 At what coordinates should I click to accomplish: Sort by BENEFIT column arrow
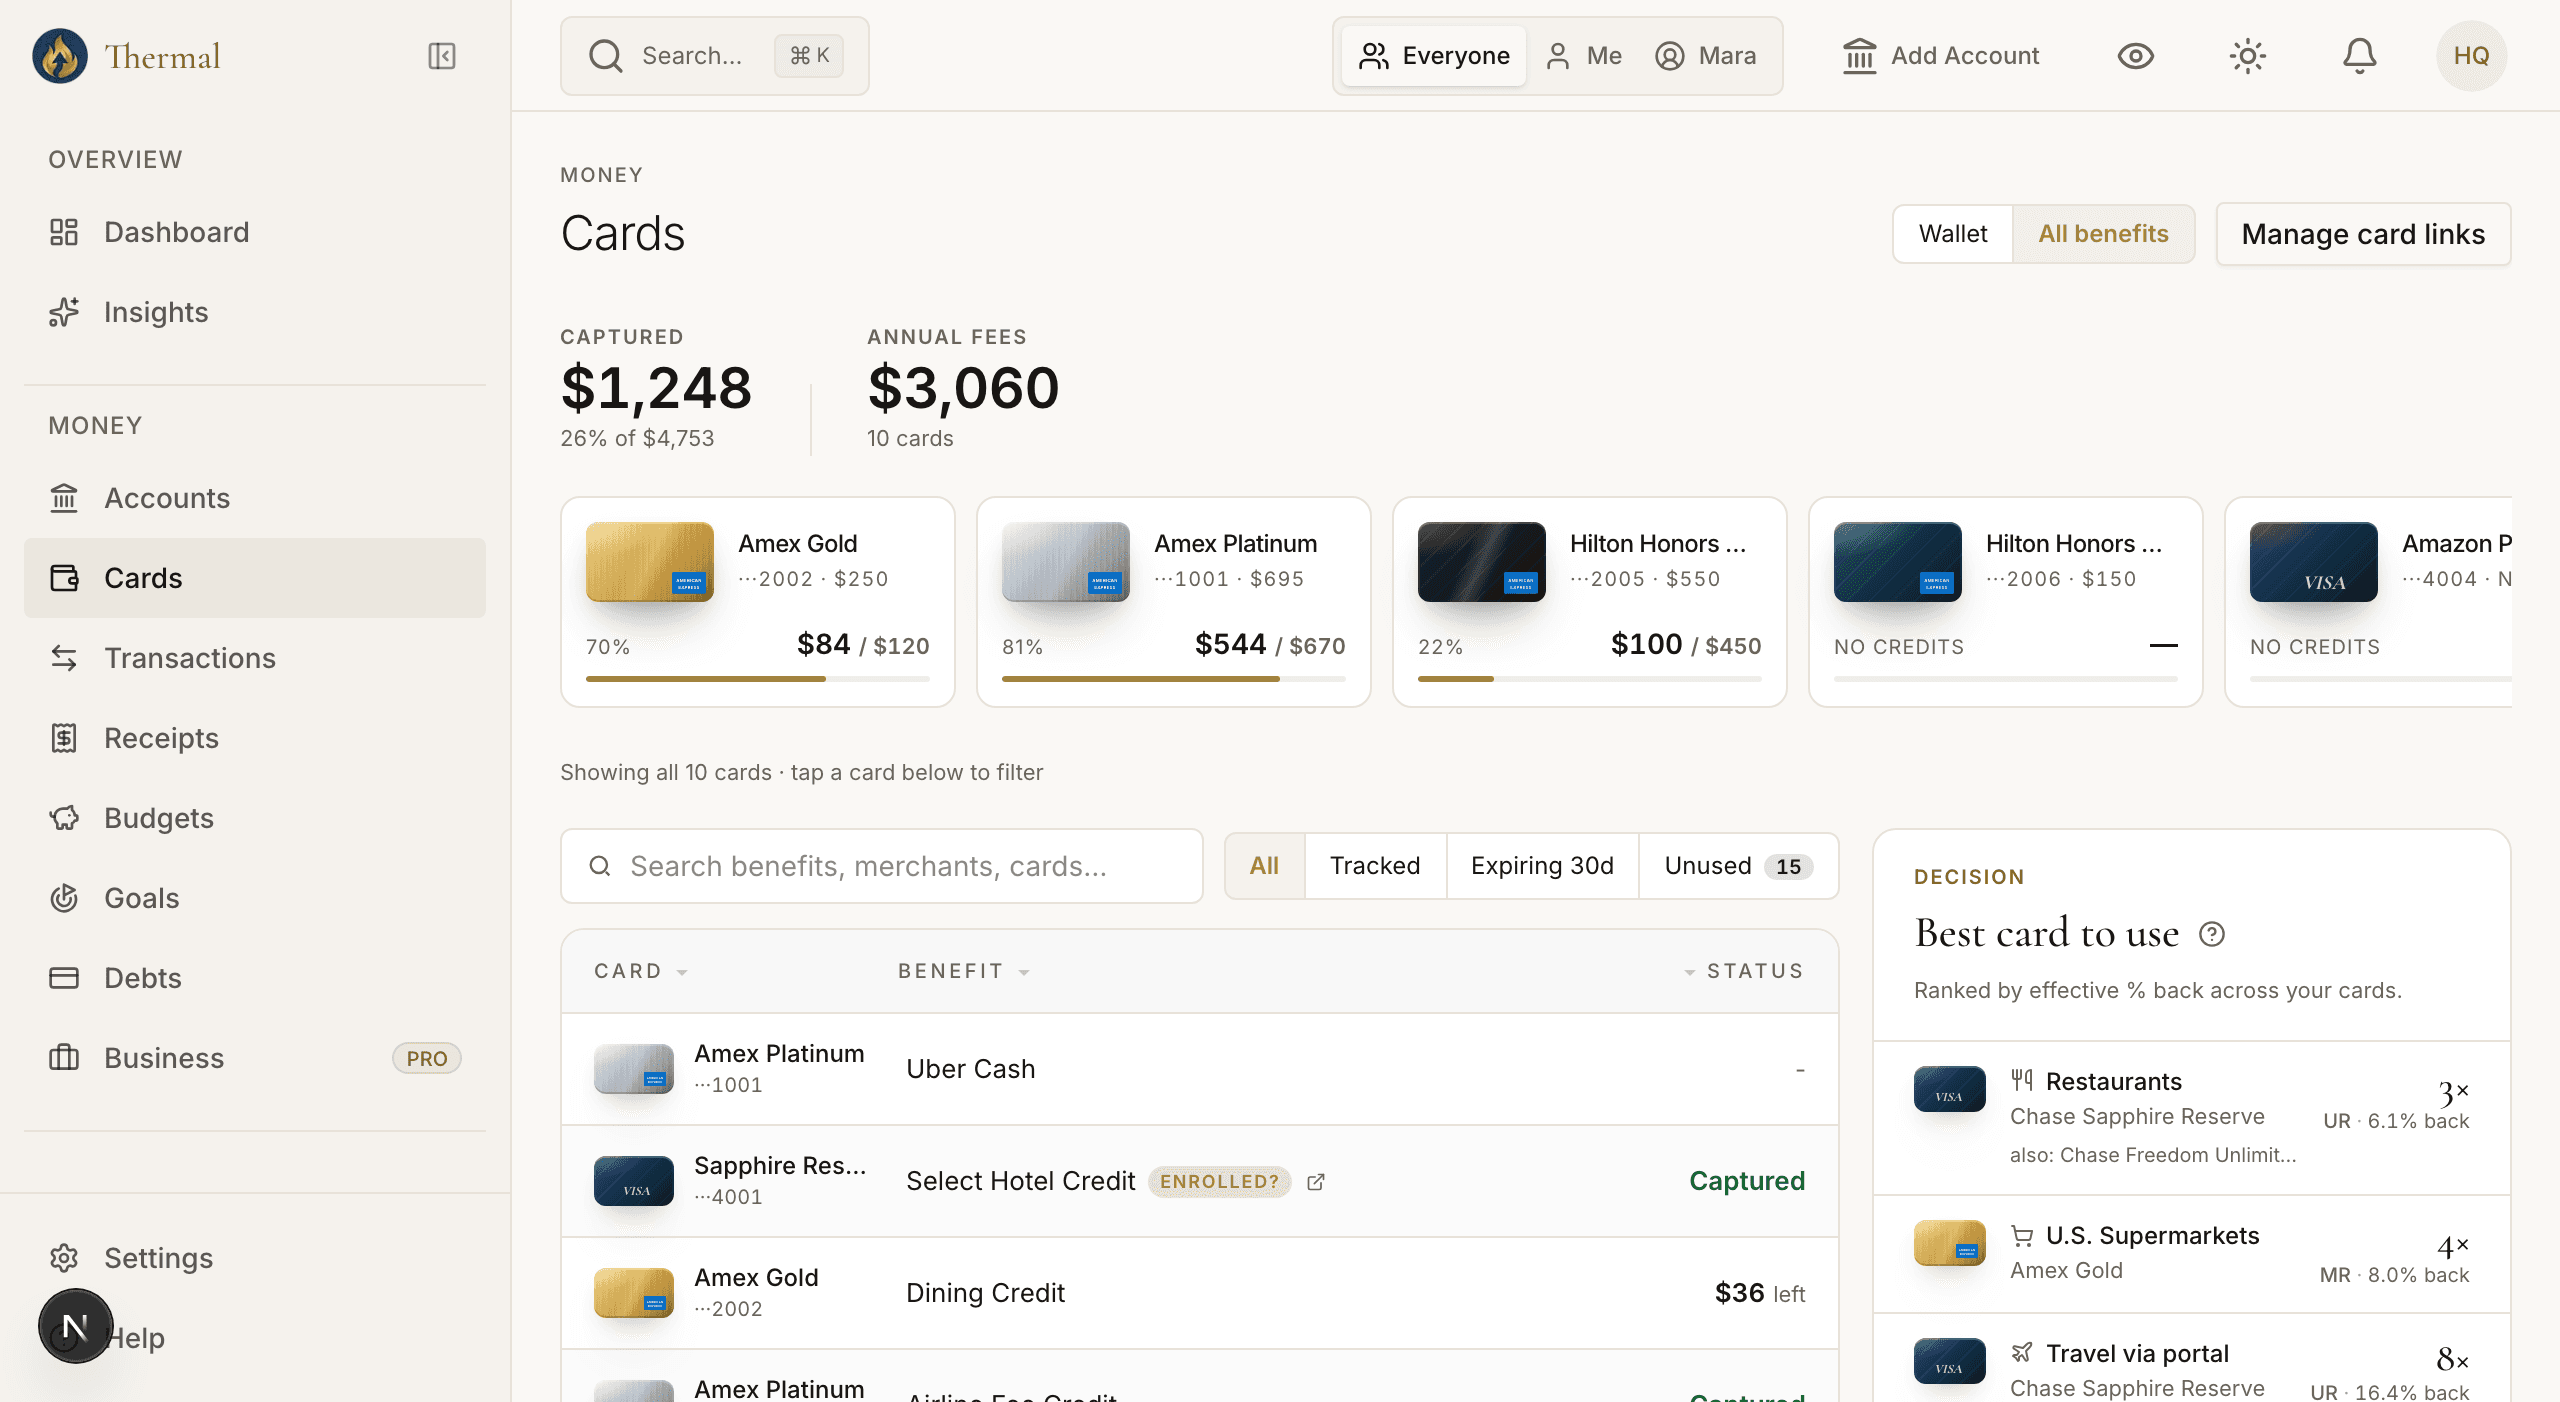[x=1024, y=972]
